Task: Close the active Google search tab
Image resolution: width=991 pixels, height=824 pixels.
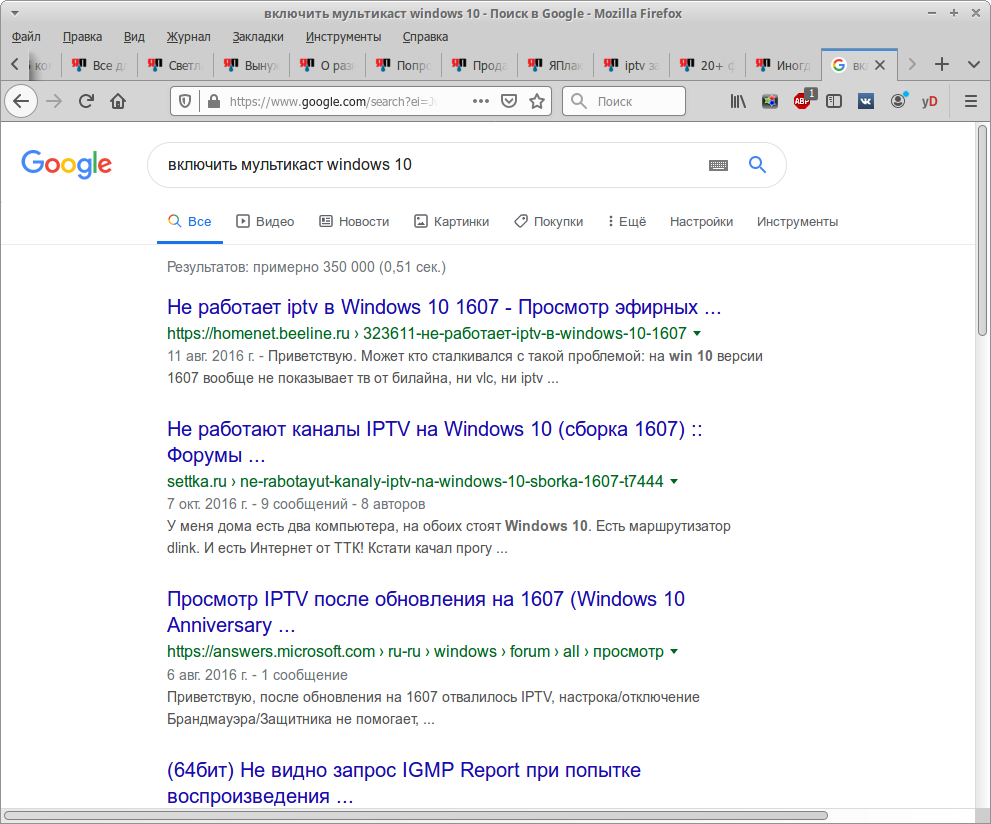Action: pyautogui.click(x=880, y=65)
